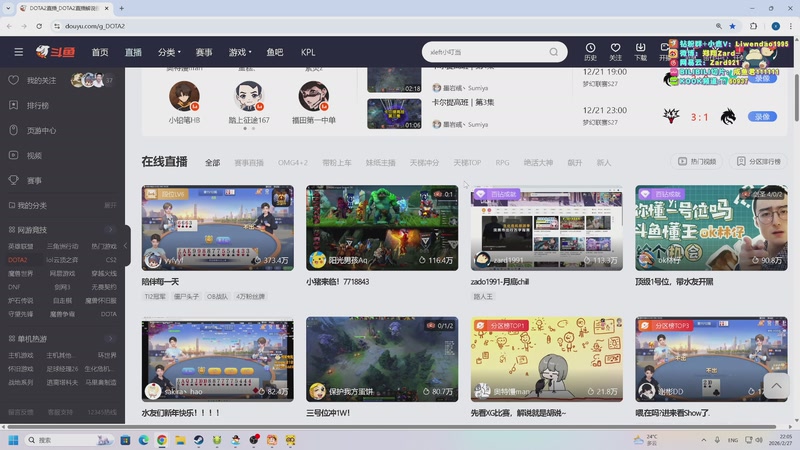
Task: Click the 我的关注 heart icon in sidebar
Action: (x=14, y=80)
